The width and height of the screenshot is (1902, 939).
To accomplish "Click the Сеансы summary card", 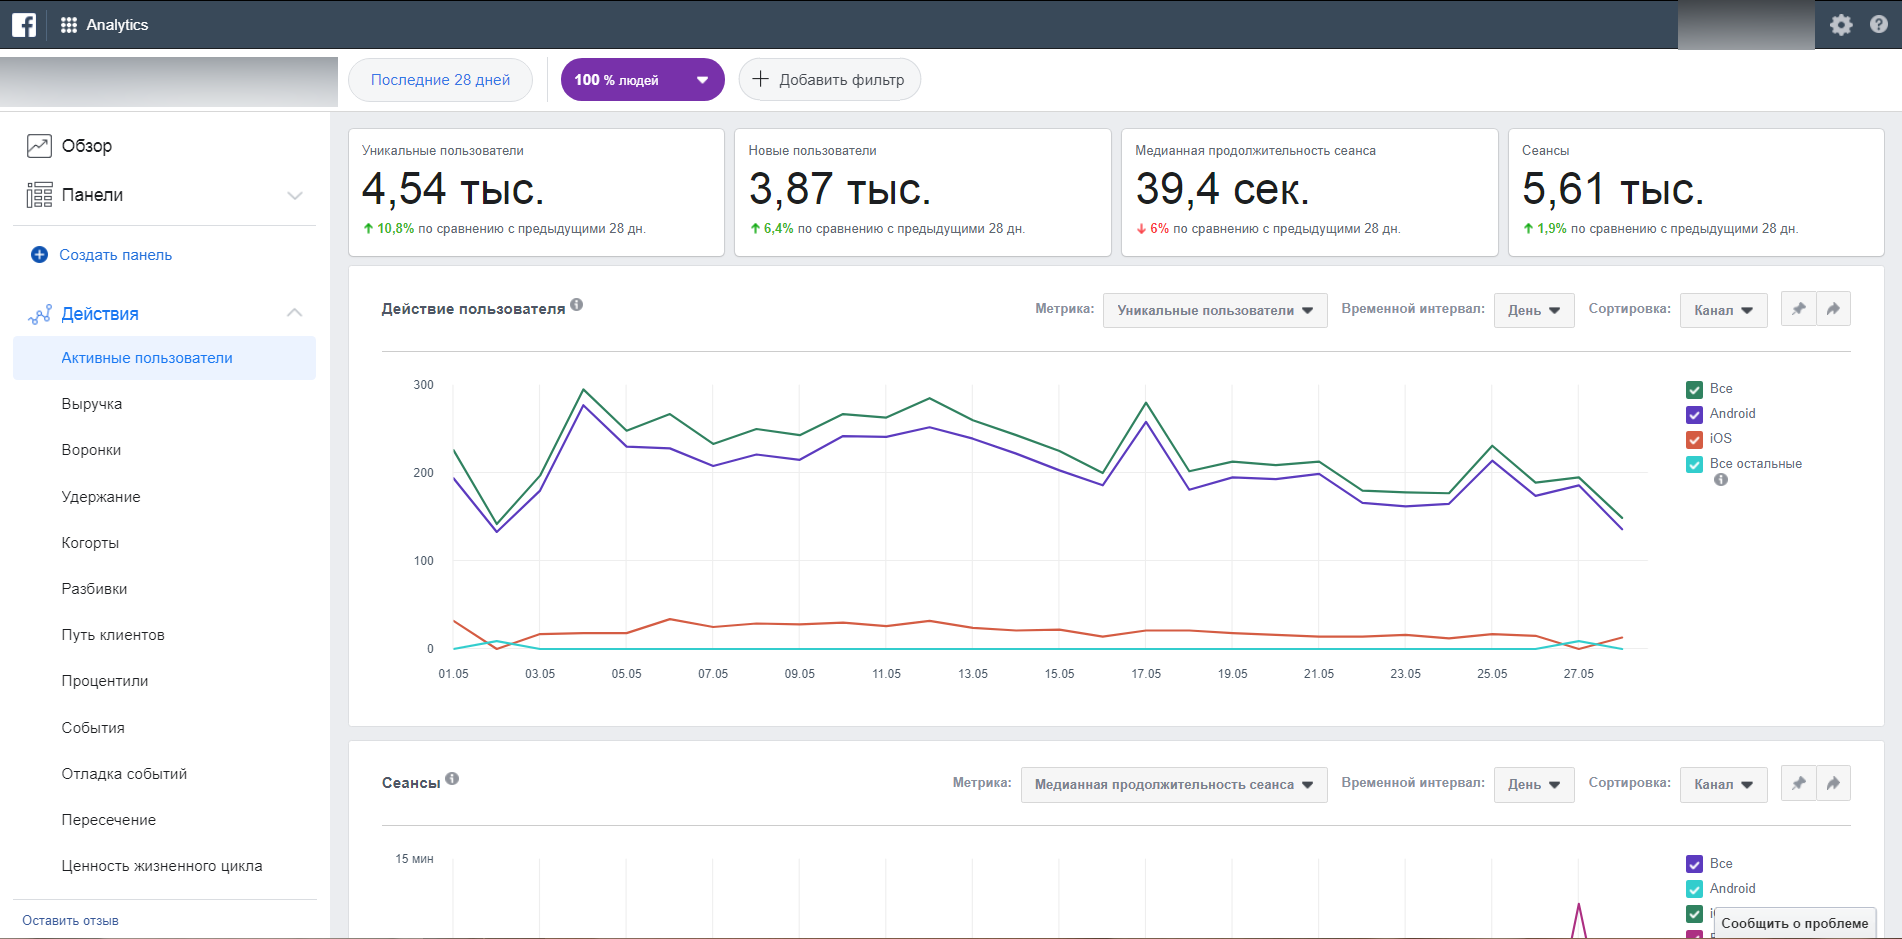I will point(1695,192).
